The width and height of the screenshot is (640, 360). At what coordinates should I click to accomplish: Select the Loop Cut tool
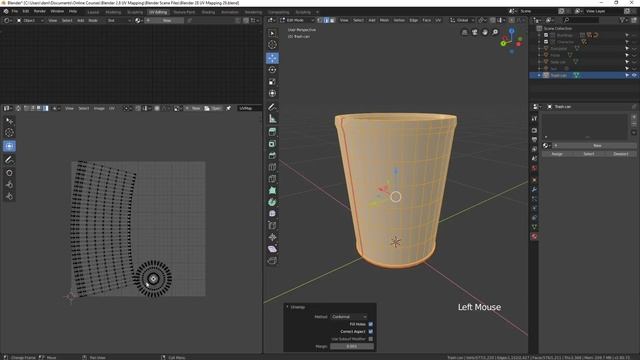[x=272, y=167]
